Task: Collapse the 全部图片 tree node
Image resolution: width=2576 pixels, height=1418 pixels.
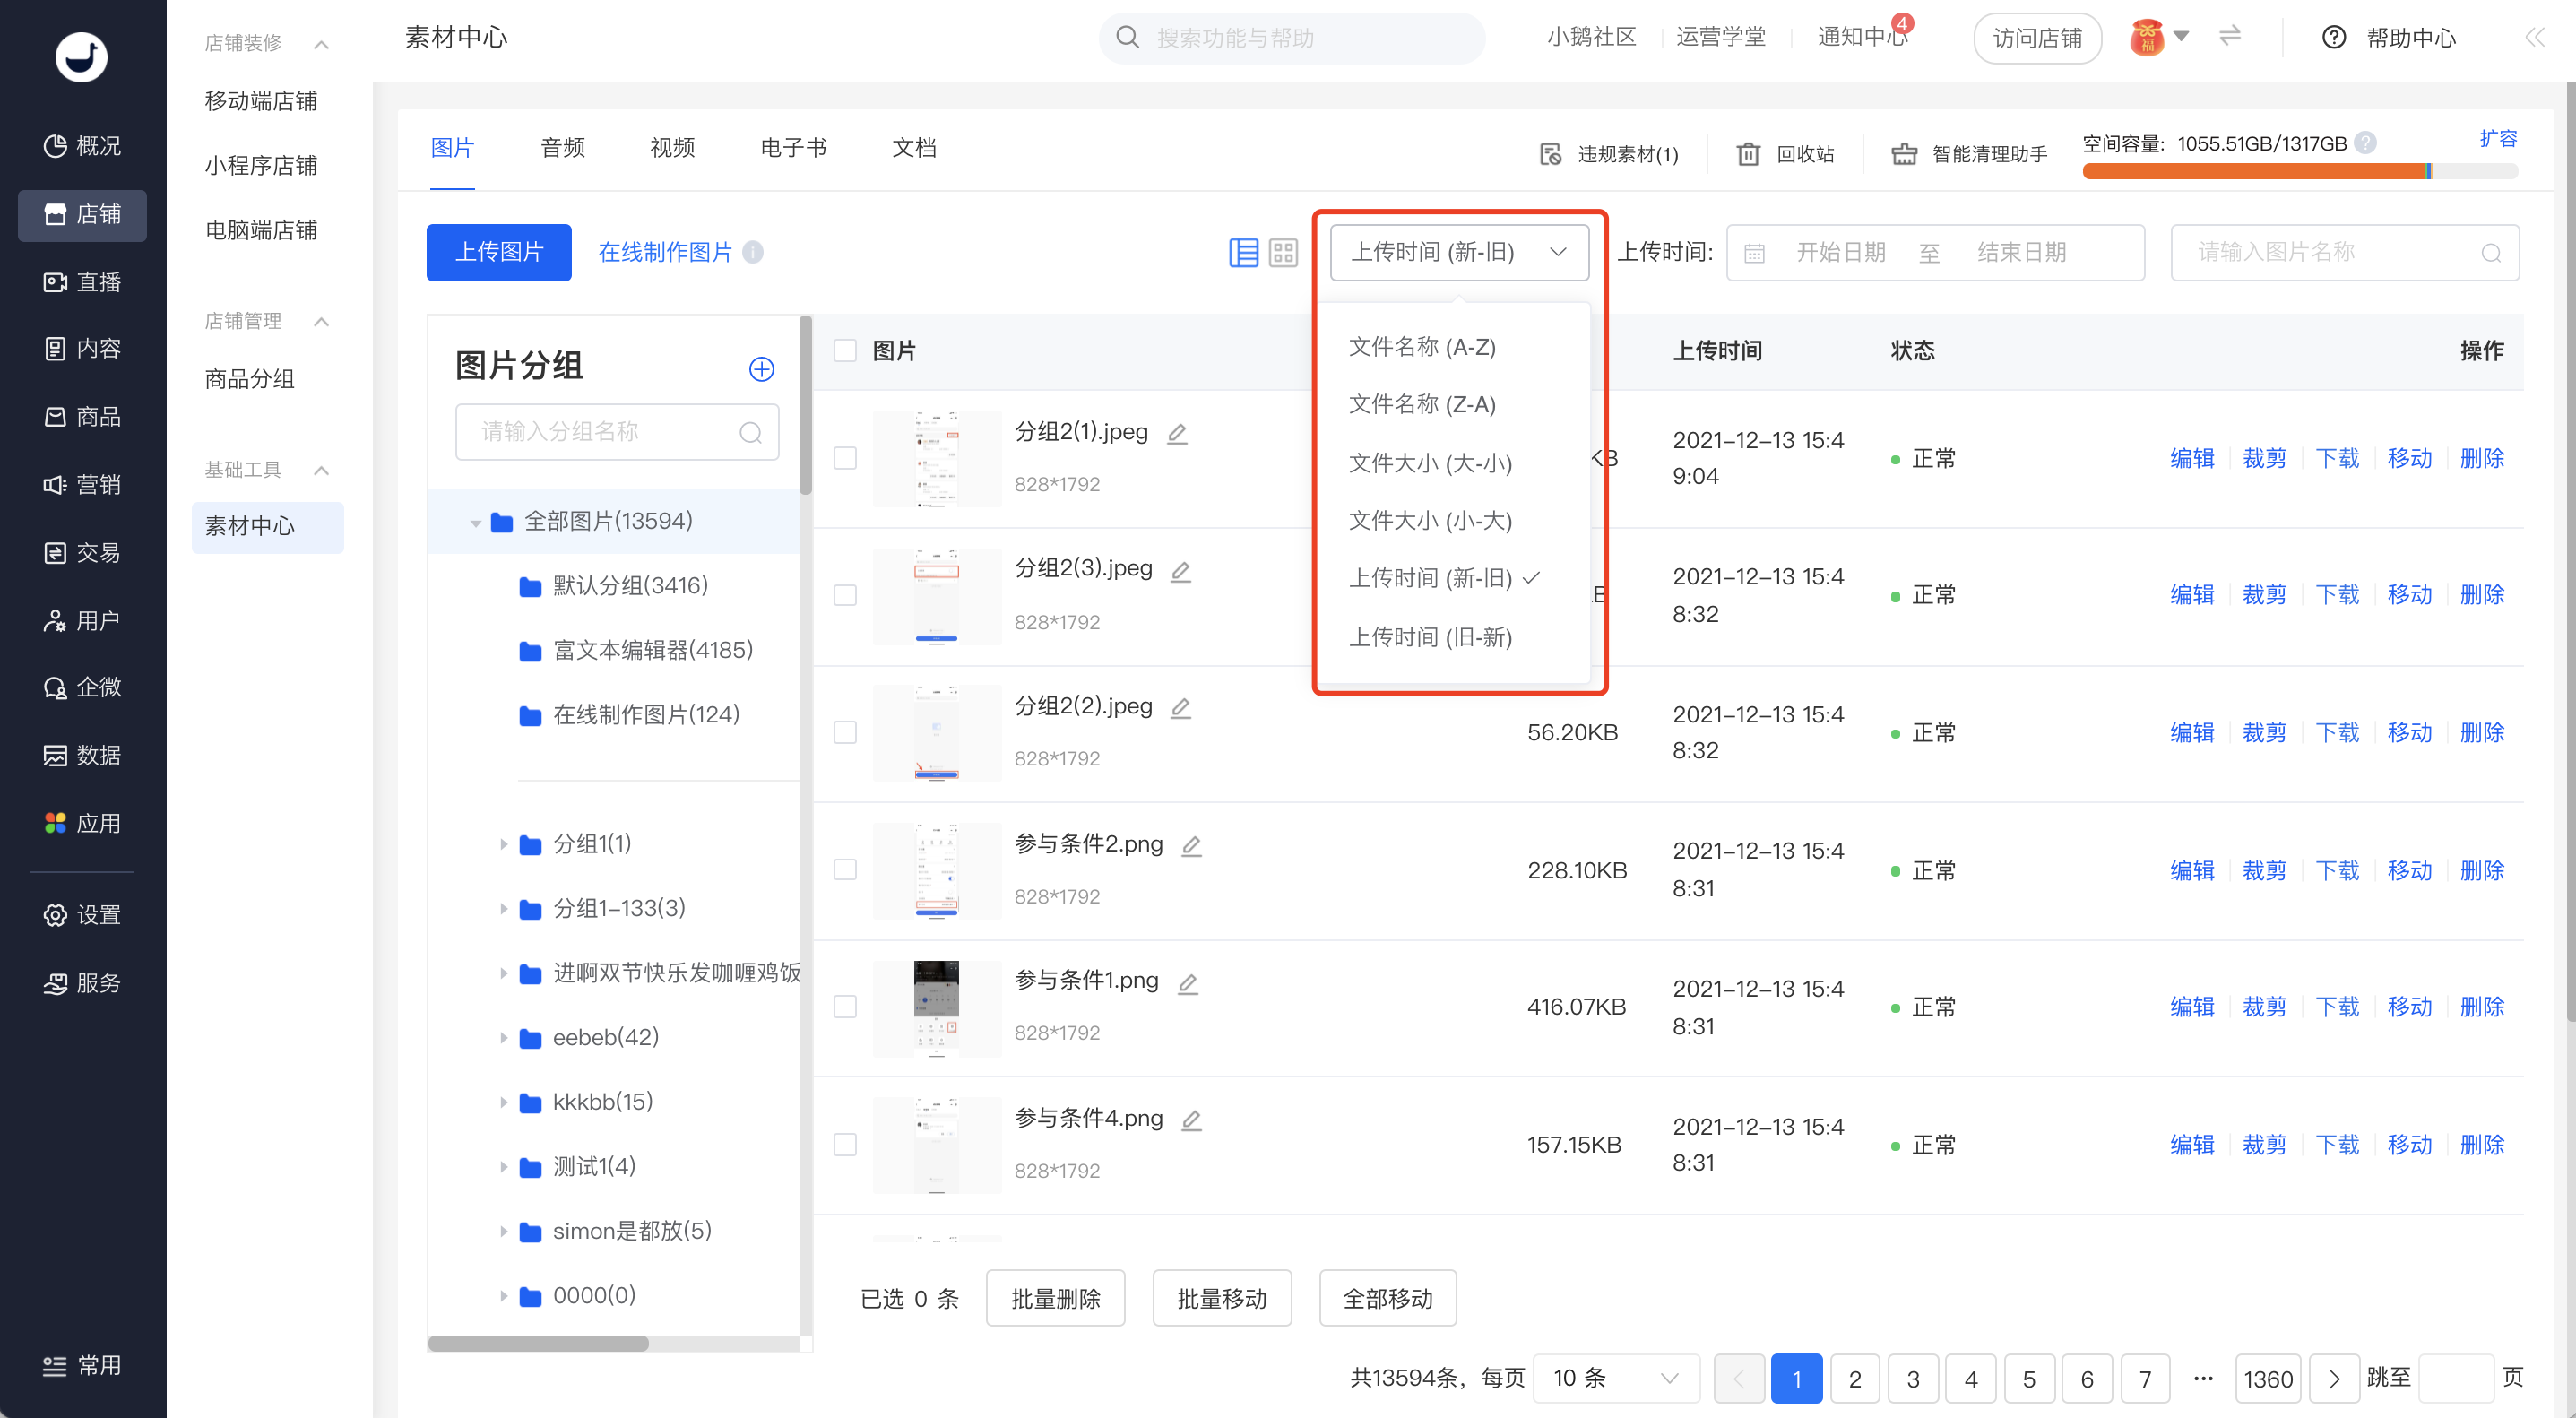Action: point(476,523)
